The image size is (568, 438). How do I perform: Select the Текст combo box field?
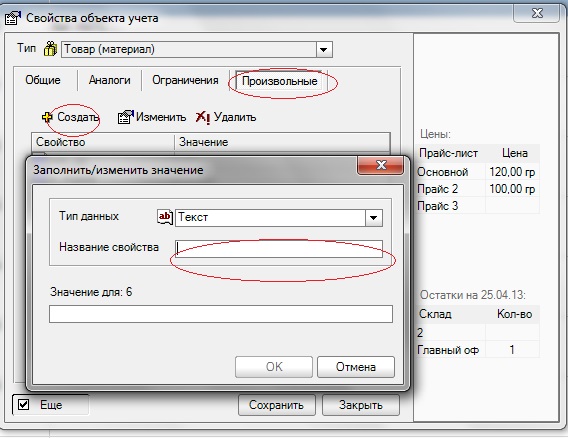(279, 218)
